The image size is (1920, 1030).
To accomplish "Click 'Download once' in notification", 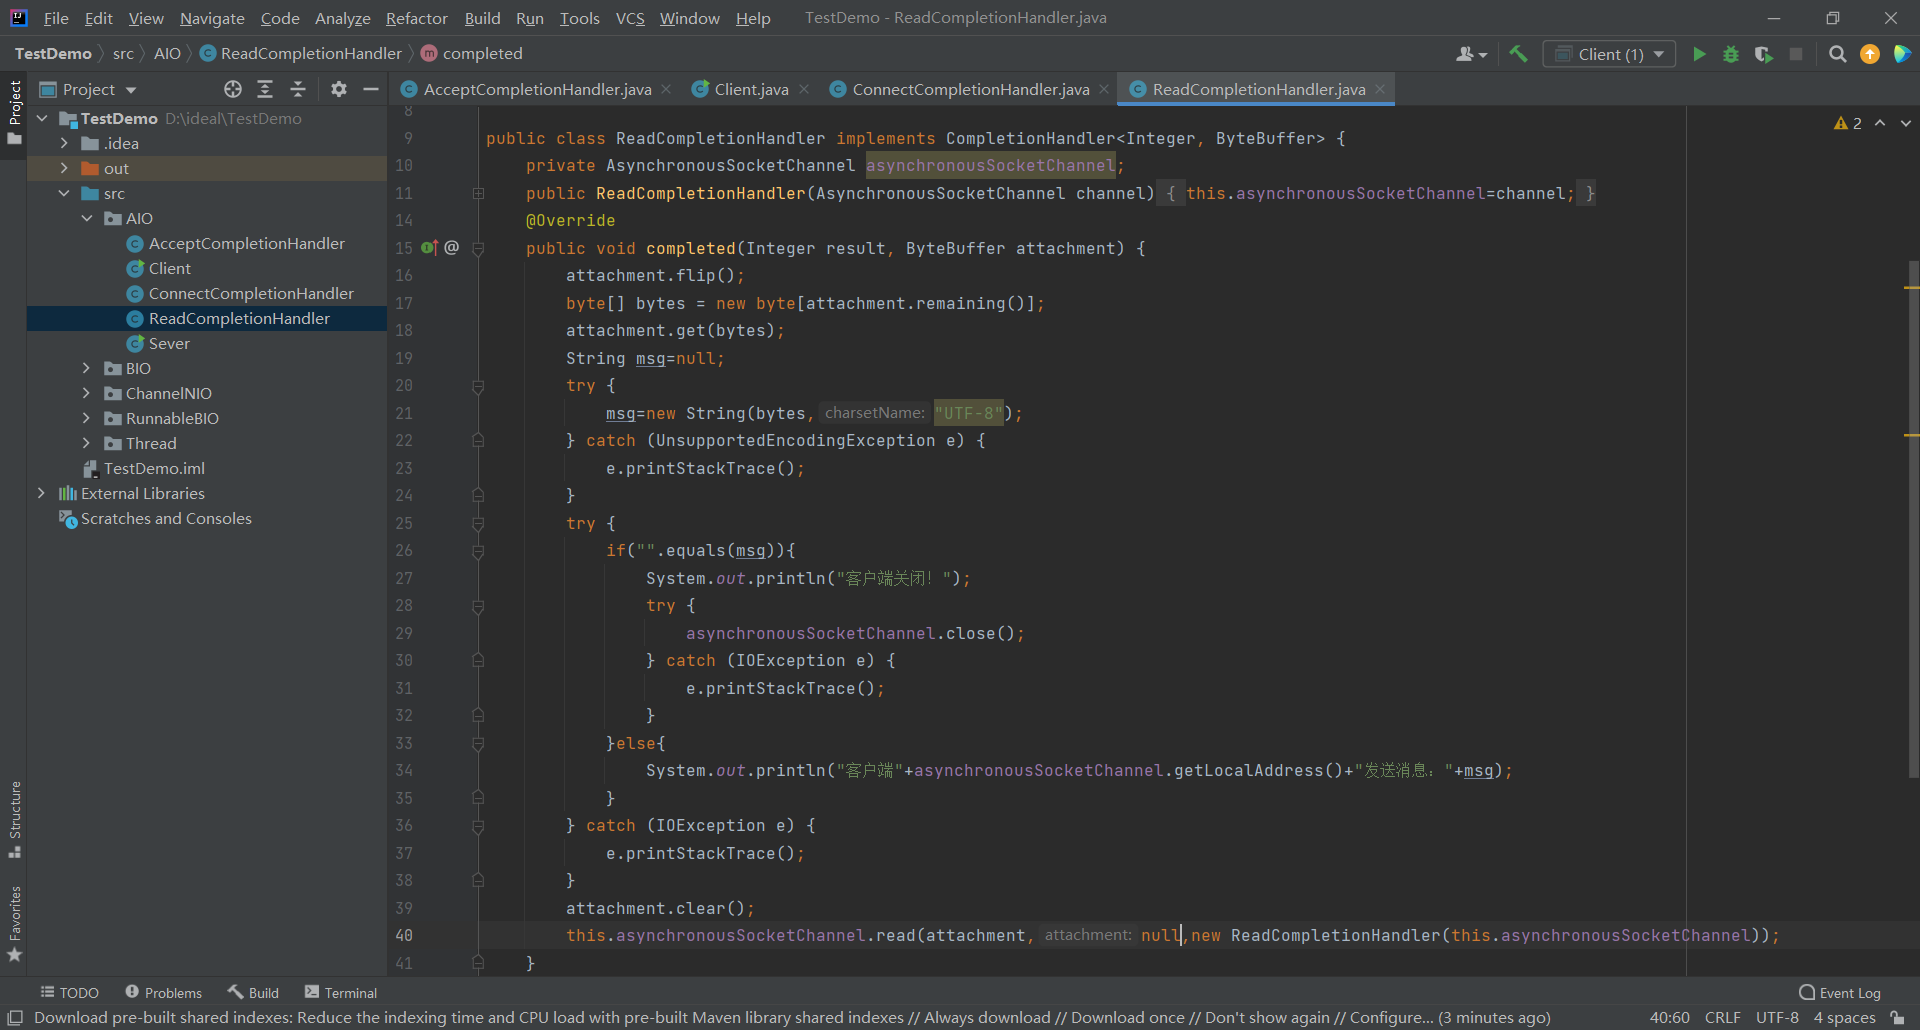I will (x=1128, y=1018).
